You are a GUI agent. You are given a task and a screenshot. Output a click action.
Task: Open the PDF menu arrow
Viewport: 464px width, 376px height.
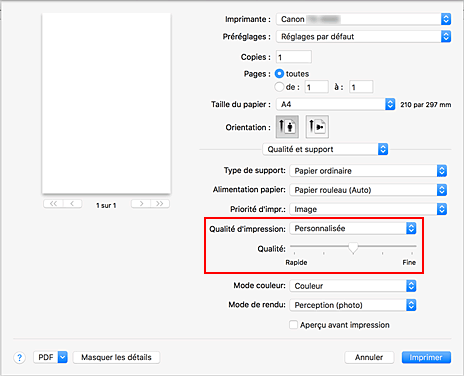(63, 357)
